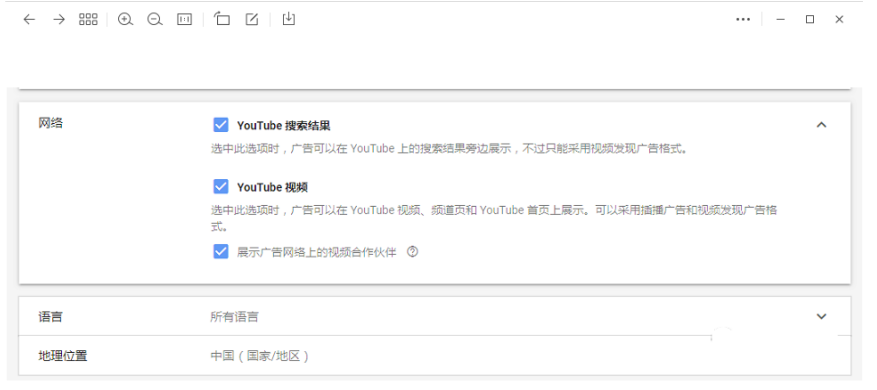Uncheck YouTube 搜索结果 checkbox
The height and width of the screenshot is (390, 877).
point(221,125)
